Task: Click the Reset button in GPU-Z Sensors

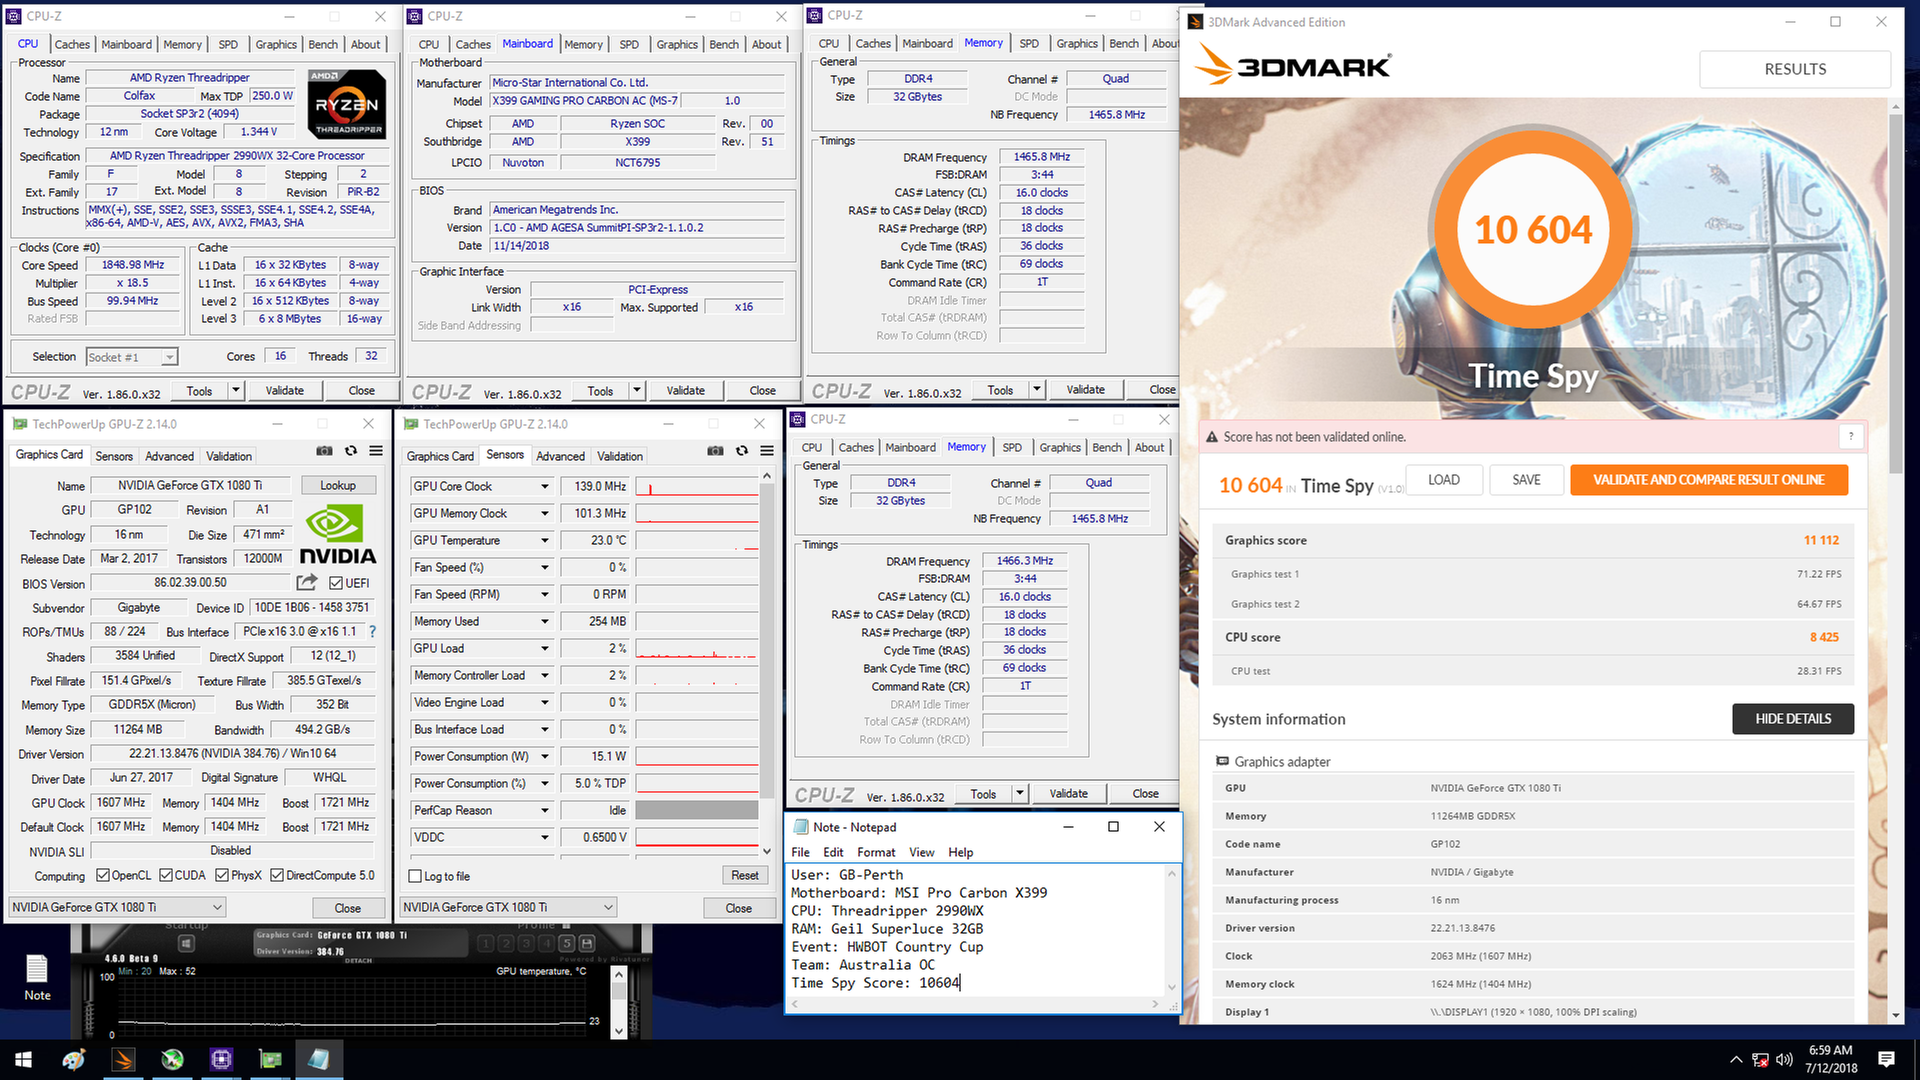Action: [x=745, y=875]
